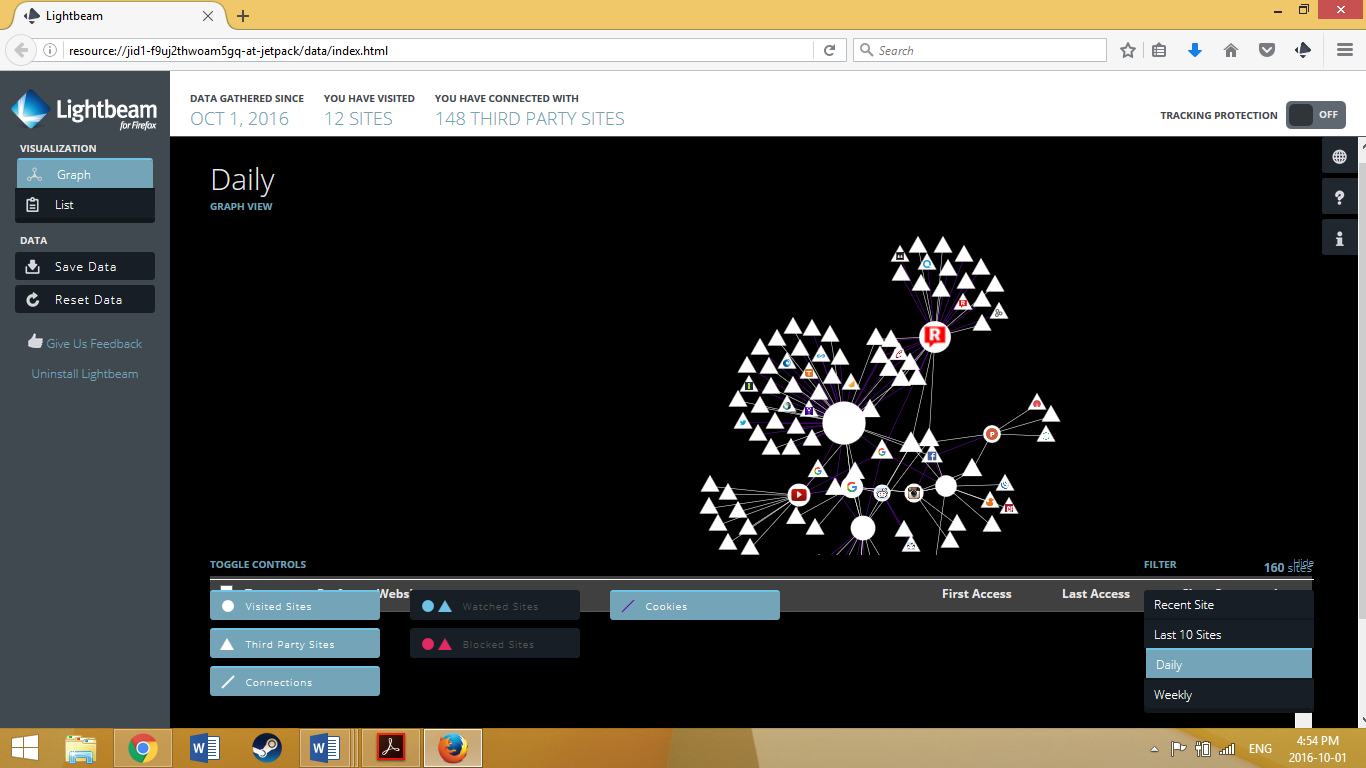
Task: Click the "12 SITES" visited count
Action: (358, 119)
